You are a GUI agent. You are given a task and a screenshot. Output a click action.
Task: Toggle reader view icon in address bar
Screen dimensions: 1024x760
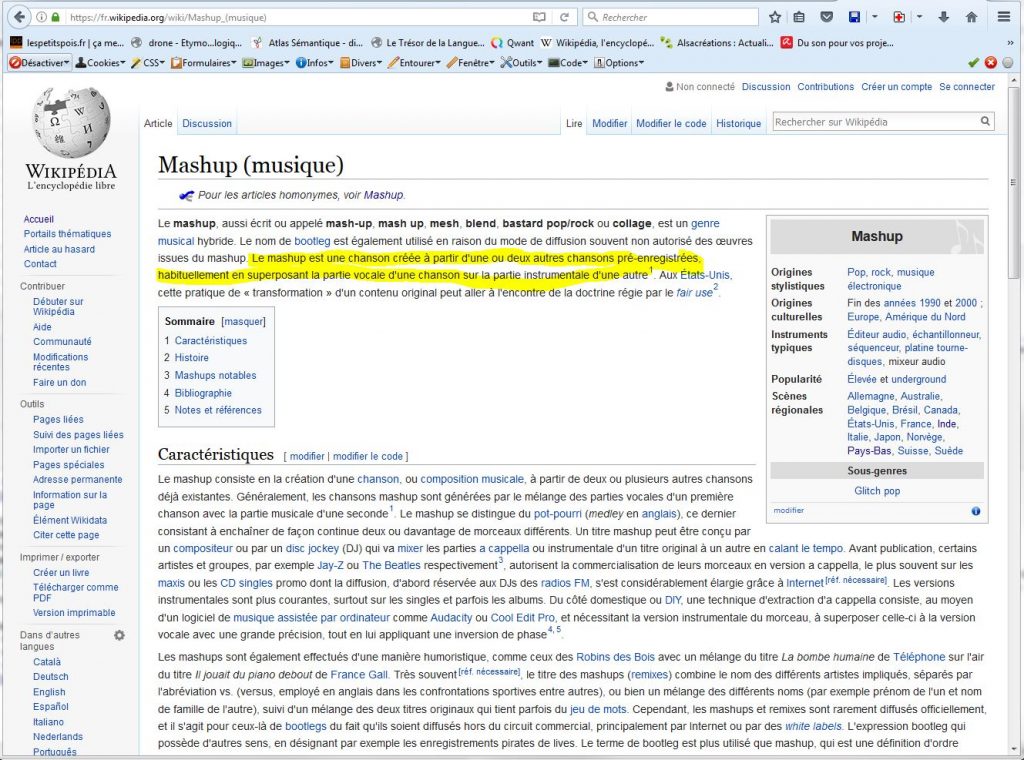[540, 17]
